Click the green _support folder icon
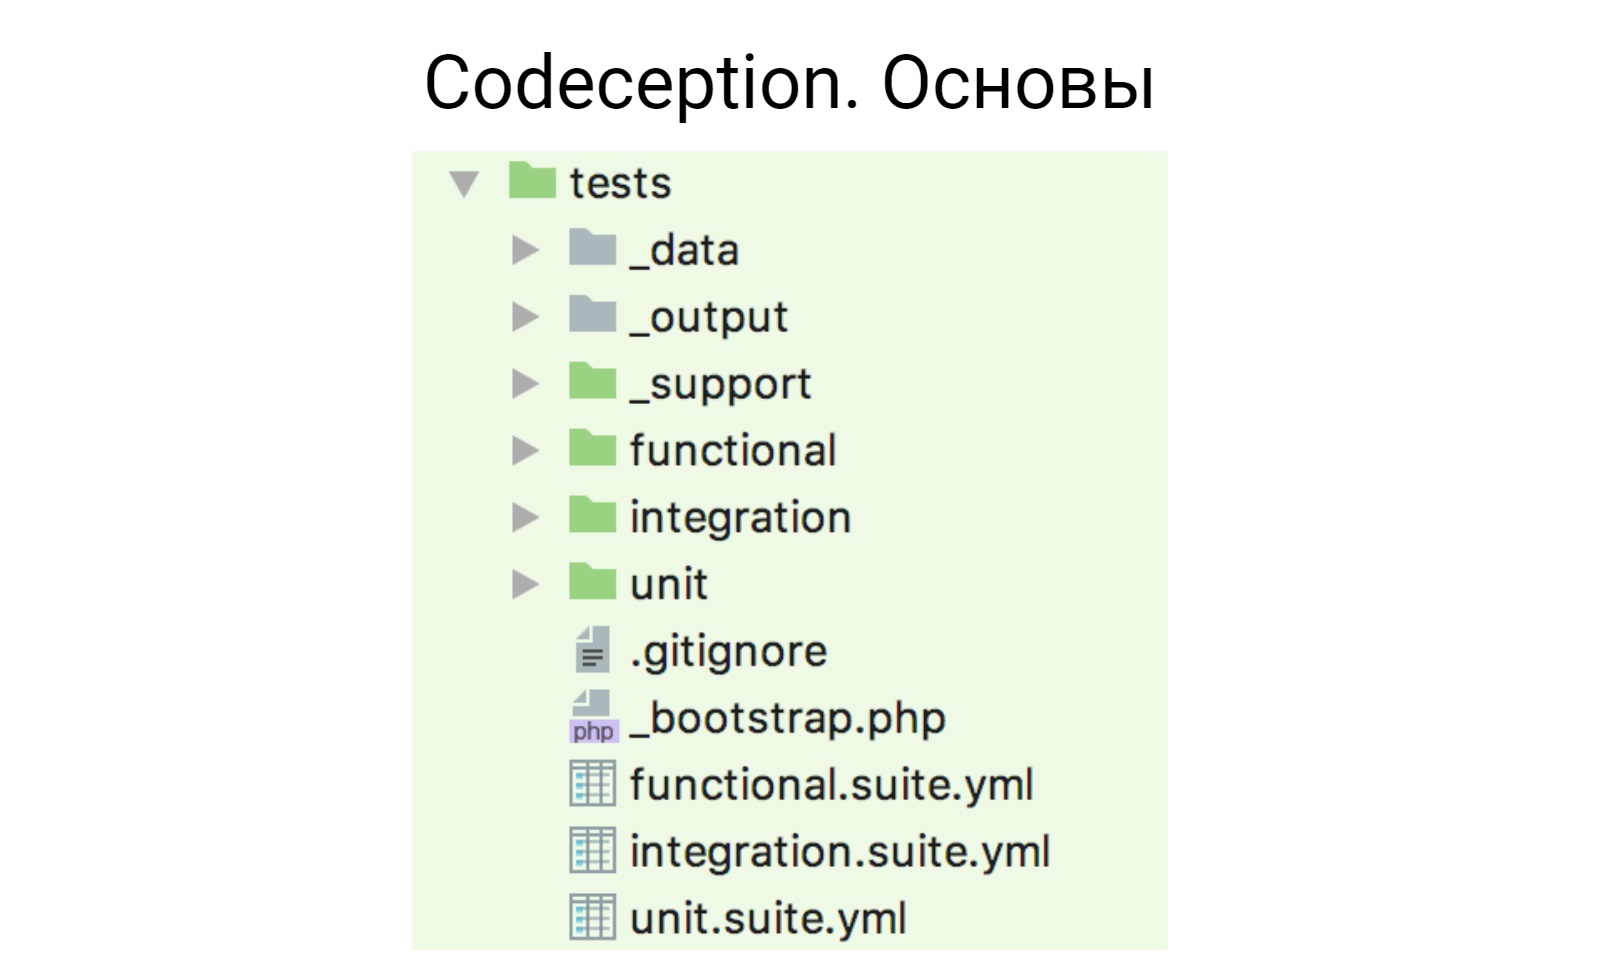Image resolution: width=1621 pixels, height=973 pixels. click(592, 382)
